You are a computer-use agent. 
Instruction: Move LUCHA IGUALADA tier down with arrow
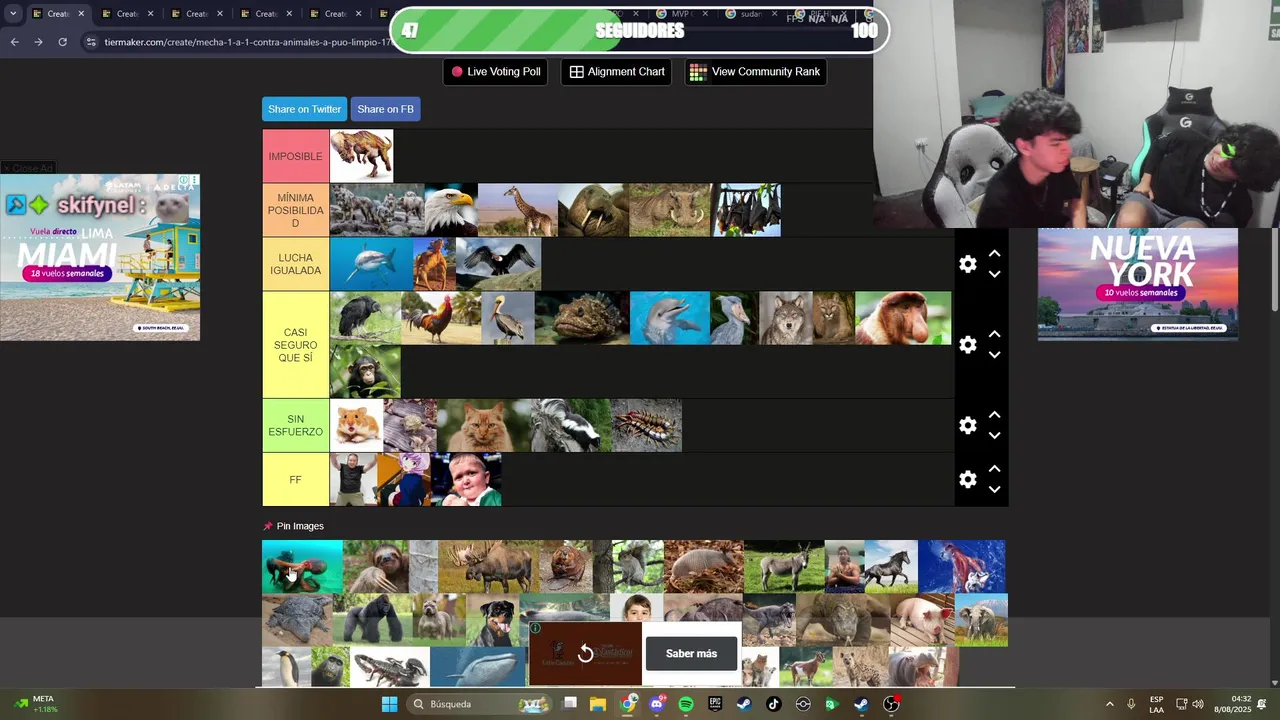[994, 274]
